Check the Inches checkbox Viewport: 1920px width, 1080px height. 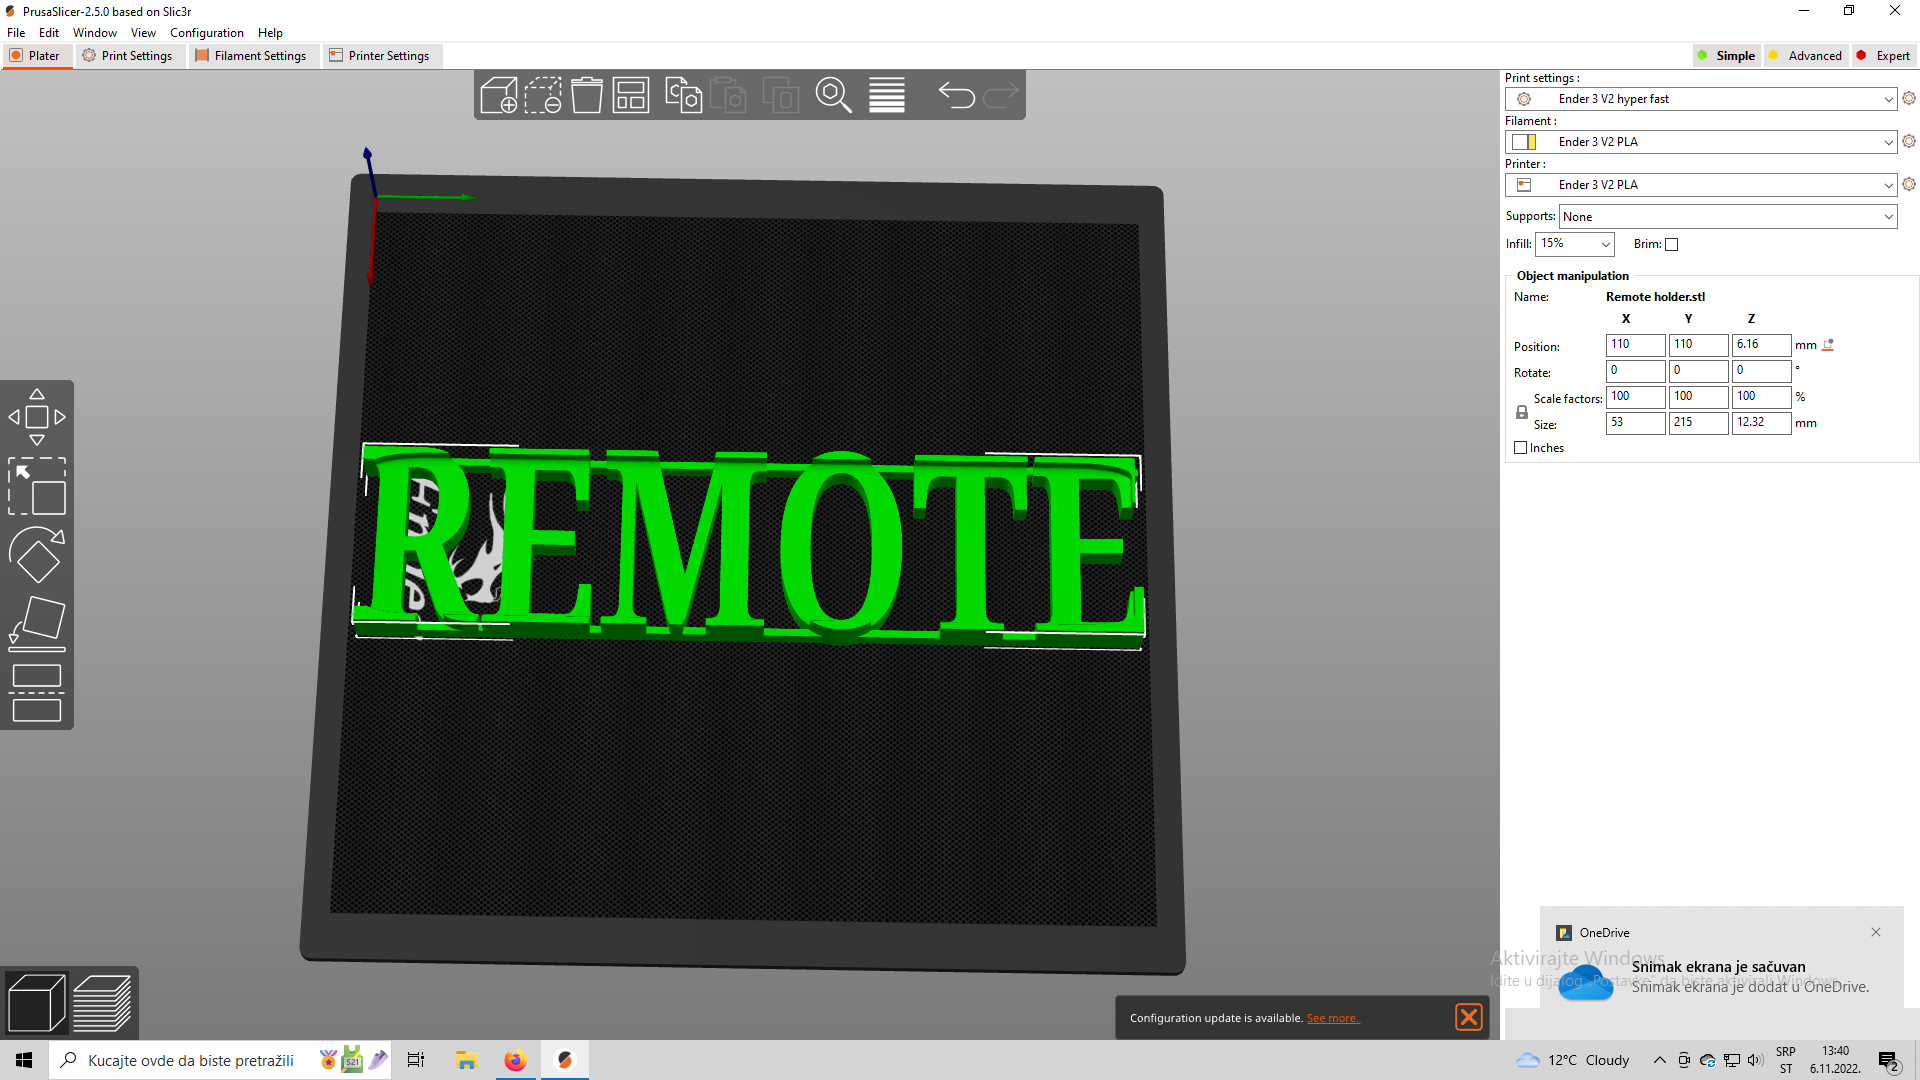coord(1521,447)
